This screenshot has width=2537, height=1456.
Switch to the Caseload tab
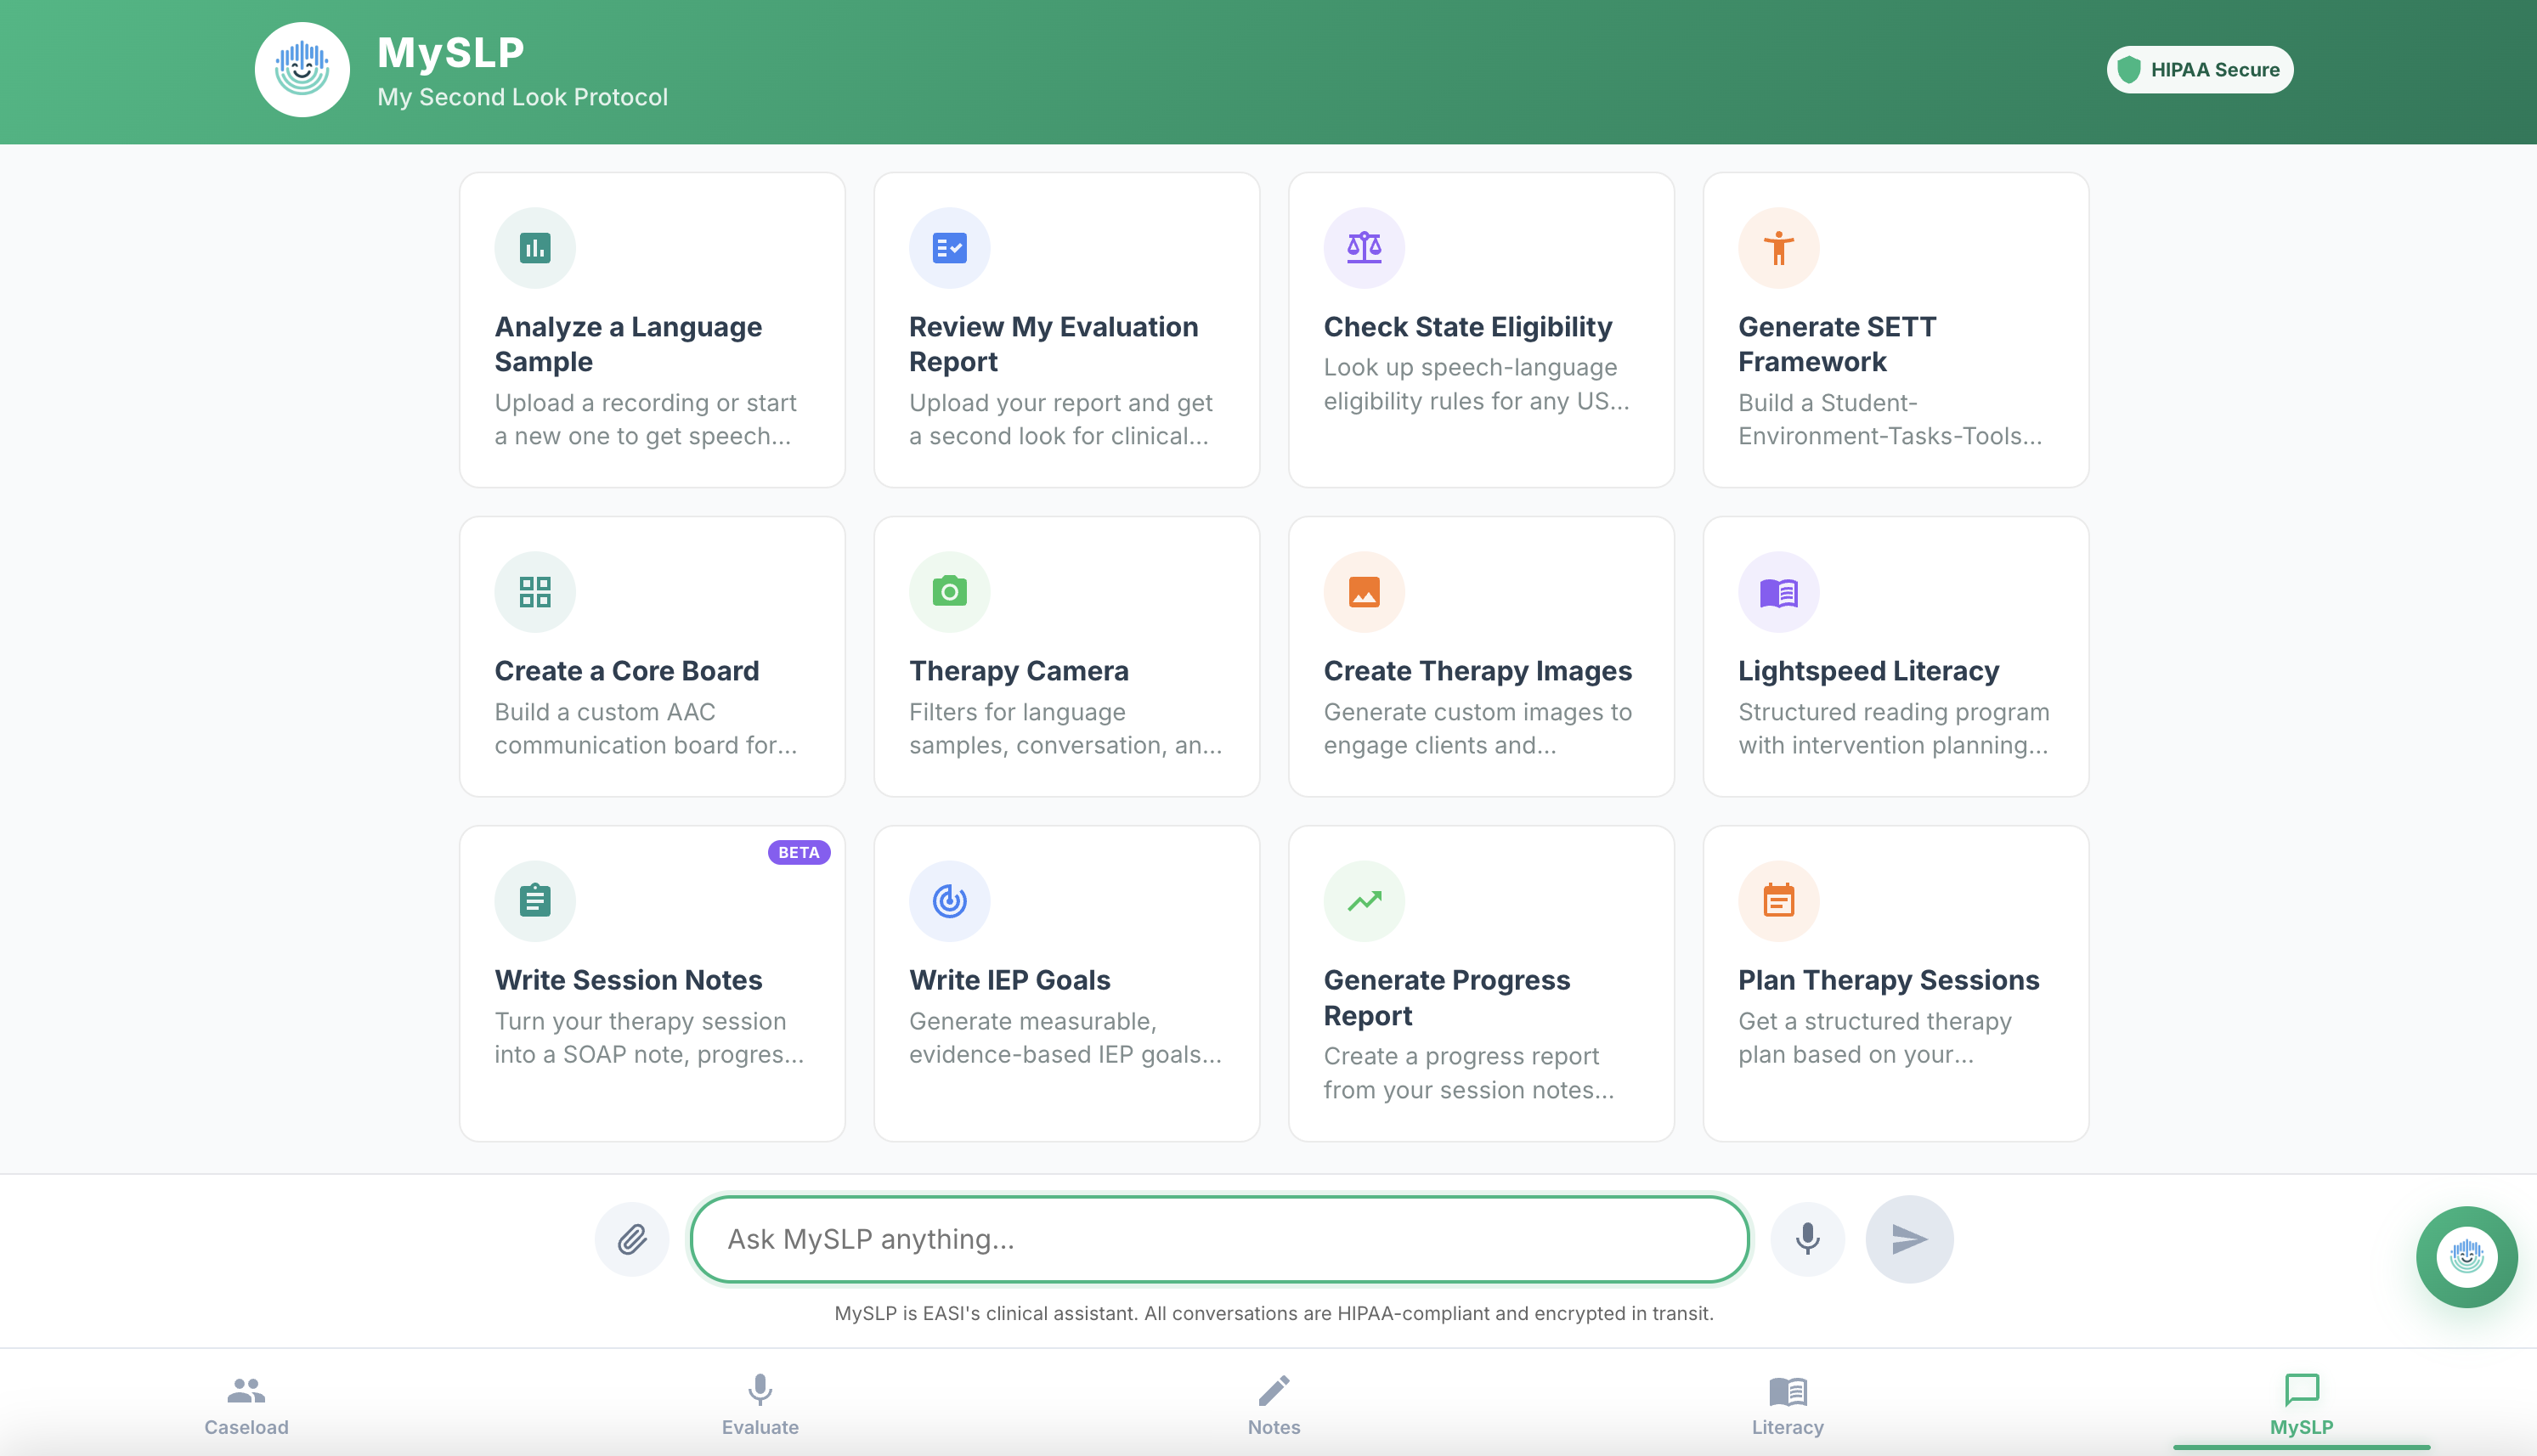coord(245,1404)
